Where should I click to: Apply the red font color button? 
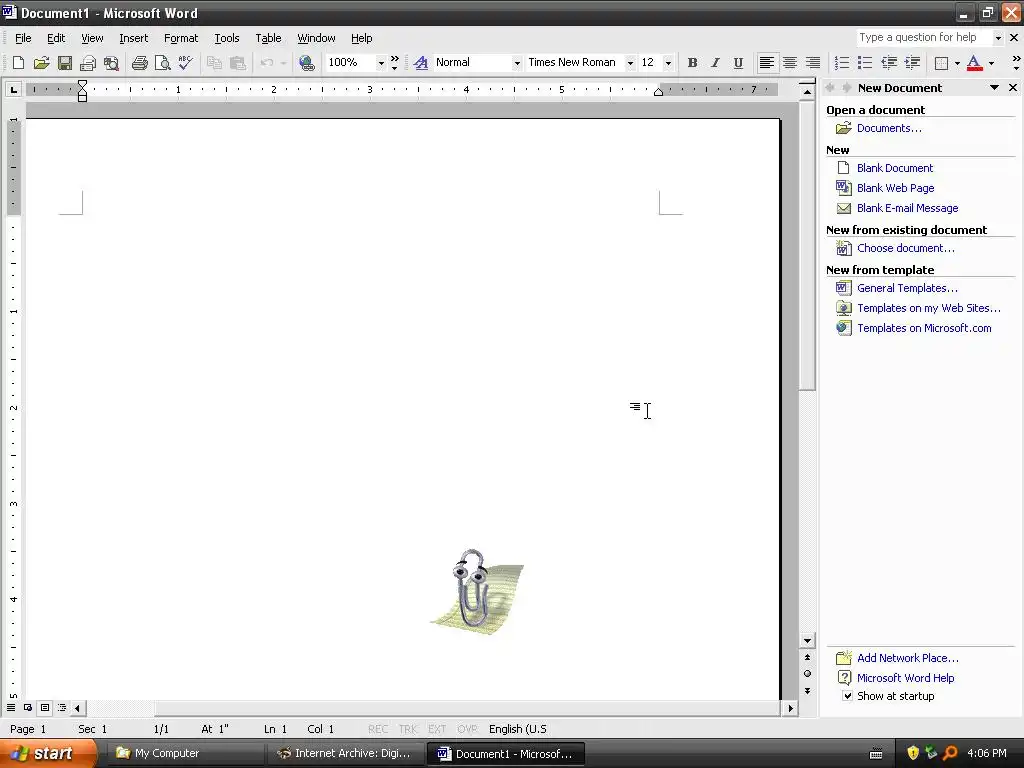[974, 63]
